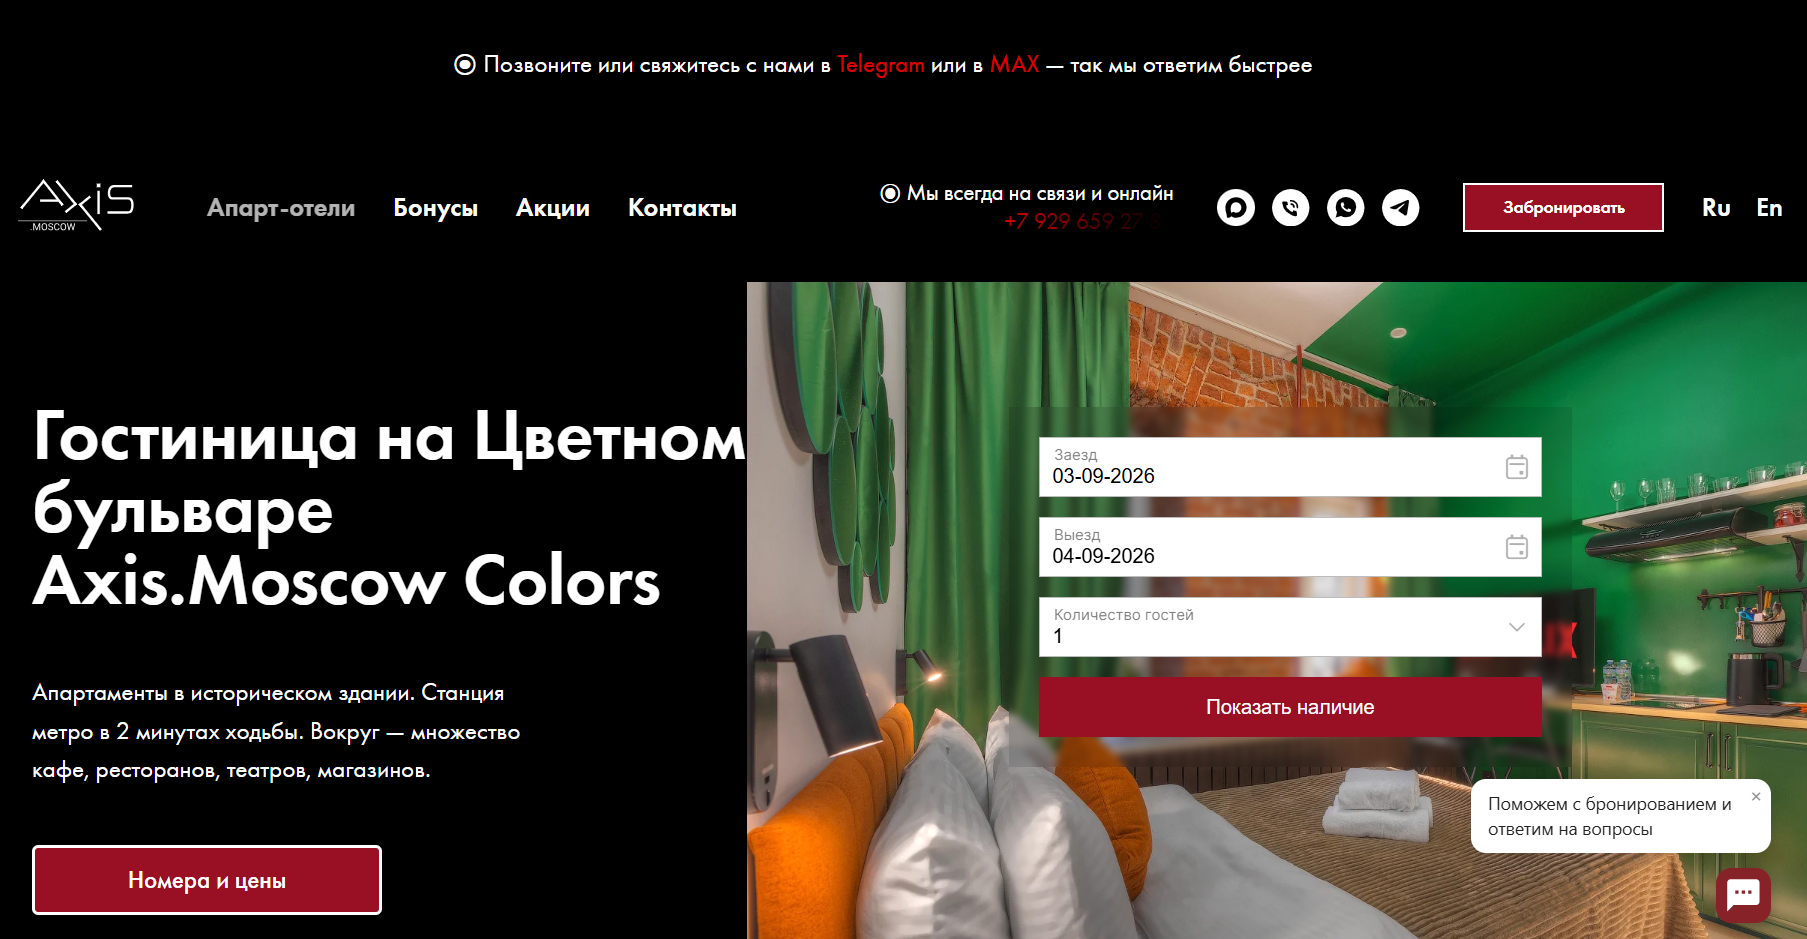Close the booking help popup

click(1756, 797)
